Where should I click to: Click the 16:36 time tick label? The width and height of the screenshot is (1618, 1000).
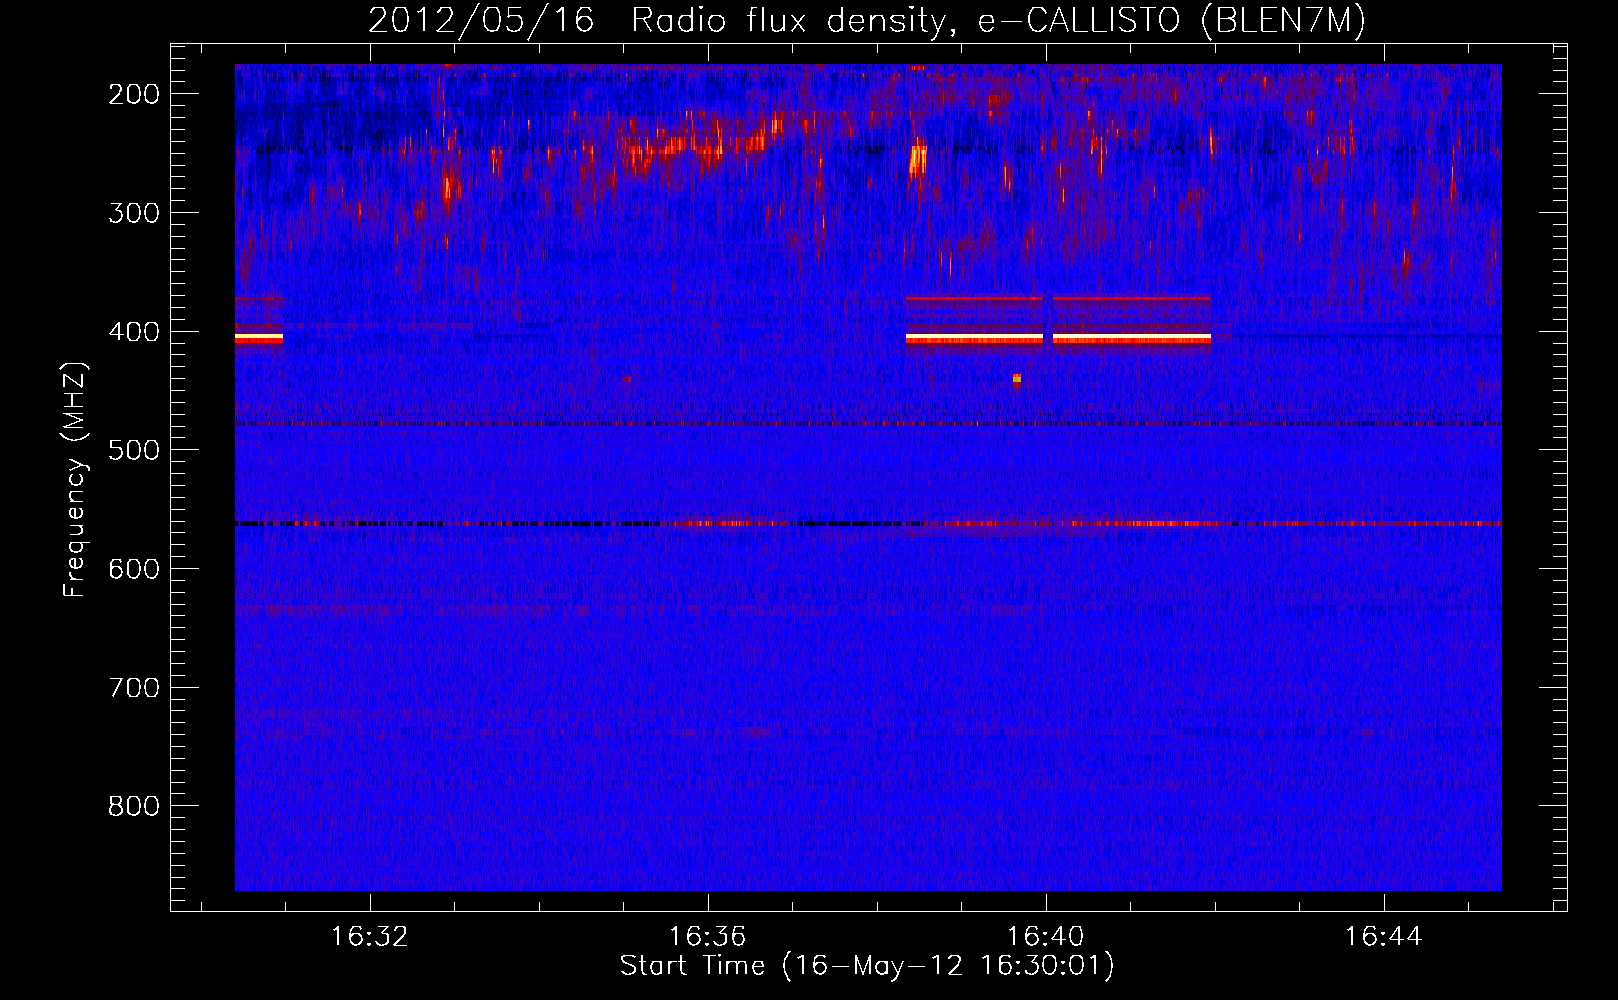click(x=708, y=937)
